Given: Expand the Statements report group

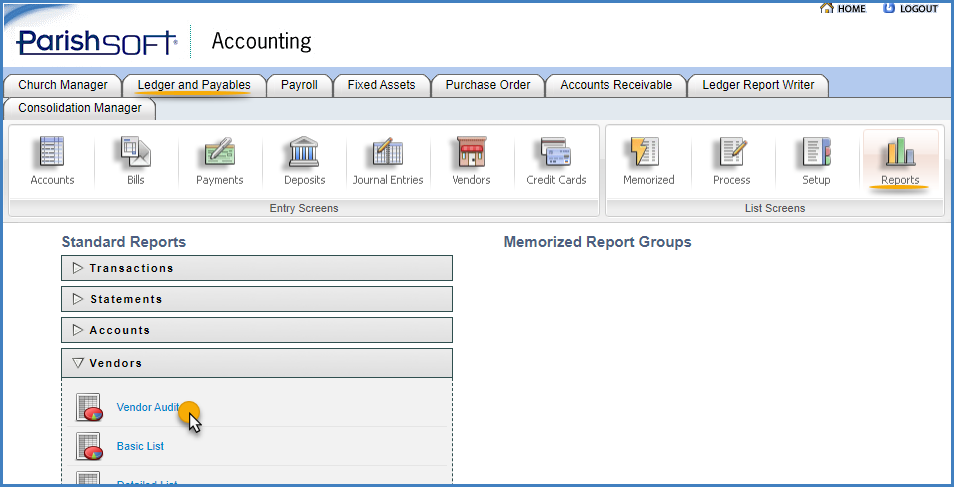Looking at the screenshot, I should (x=257, y=299).
